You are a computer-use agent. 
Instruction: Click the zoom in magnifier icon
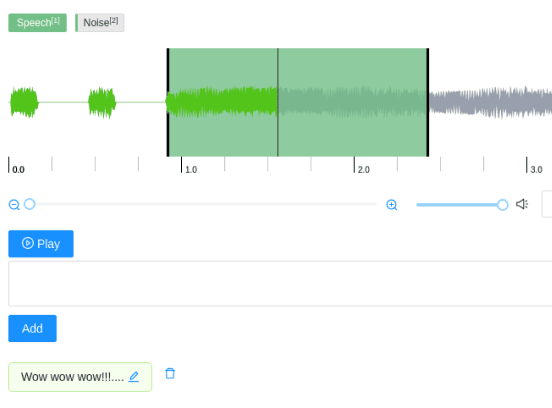(391, 205)
